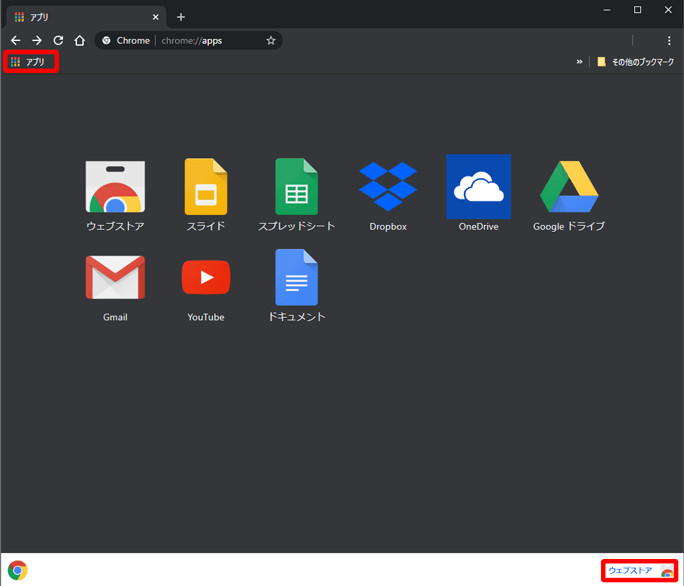Maximize the Chrome window
The width and height of the screenshot is (684, 586).
tap(637, 10)
